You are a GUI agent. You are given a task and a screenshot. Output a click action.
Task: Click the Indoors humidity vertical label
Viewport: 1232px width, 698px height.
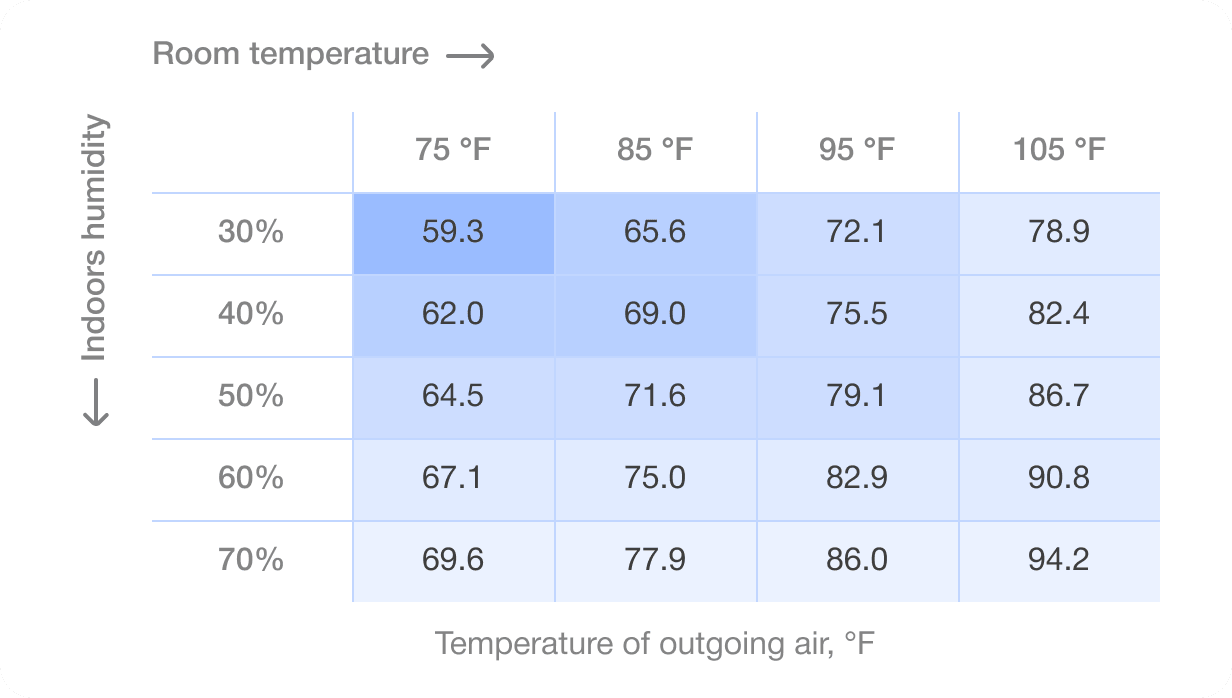[x=94, y=239]
